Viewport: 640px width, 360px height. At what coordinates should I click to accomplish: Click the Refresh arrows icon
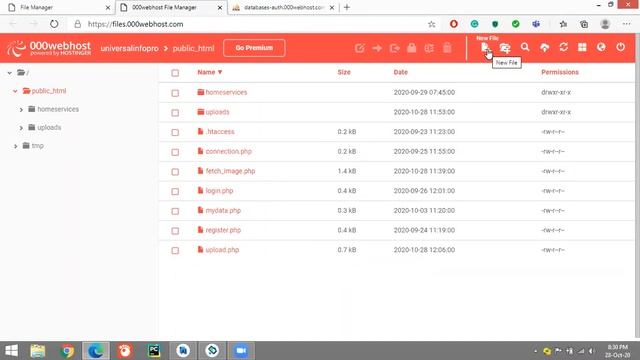point(564,47)
